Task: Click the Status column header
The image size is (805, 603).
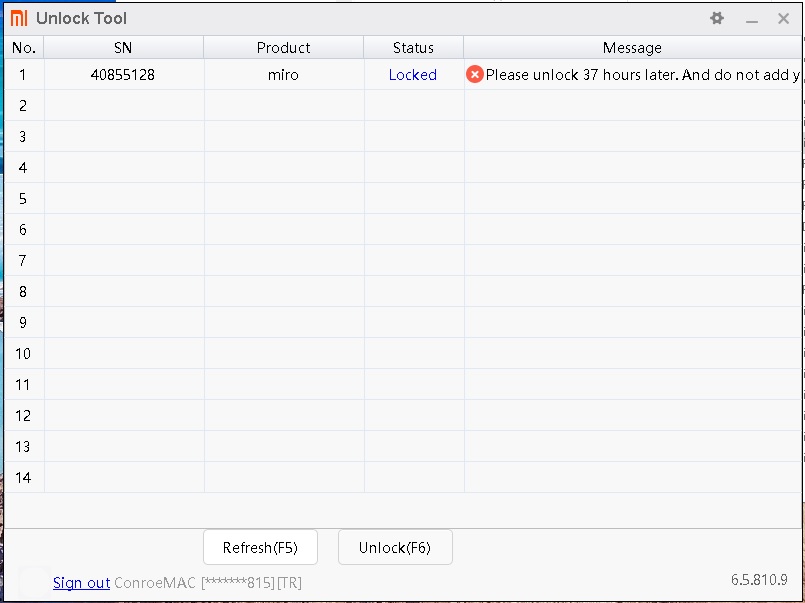Action: point(413,48)
